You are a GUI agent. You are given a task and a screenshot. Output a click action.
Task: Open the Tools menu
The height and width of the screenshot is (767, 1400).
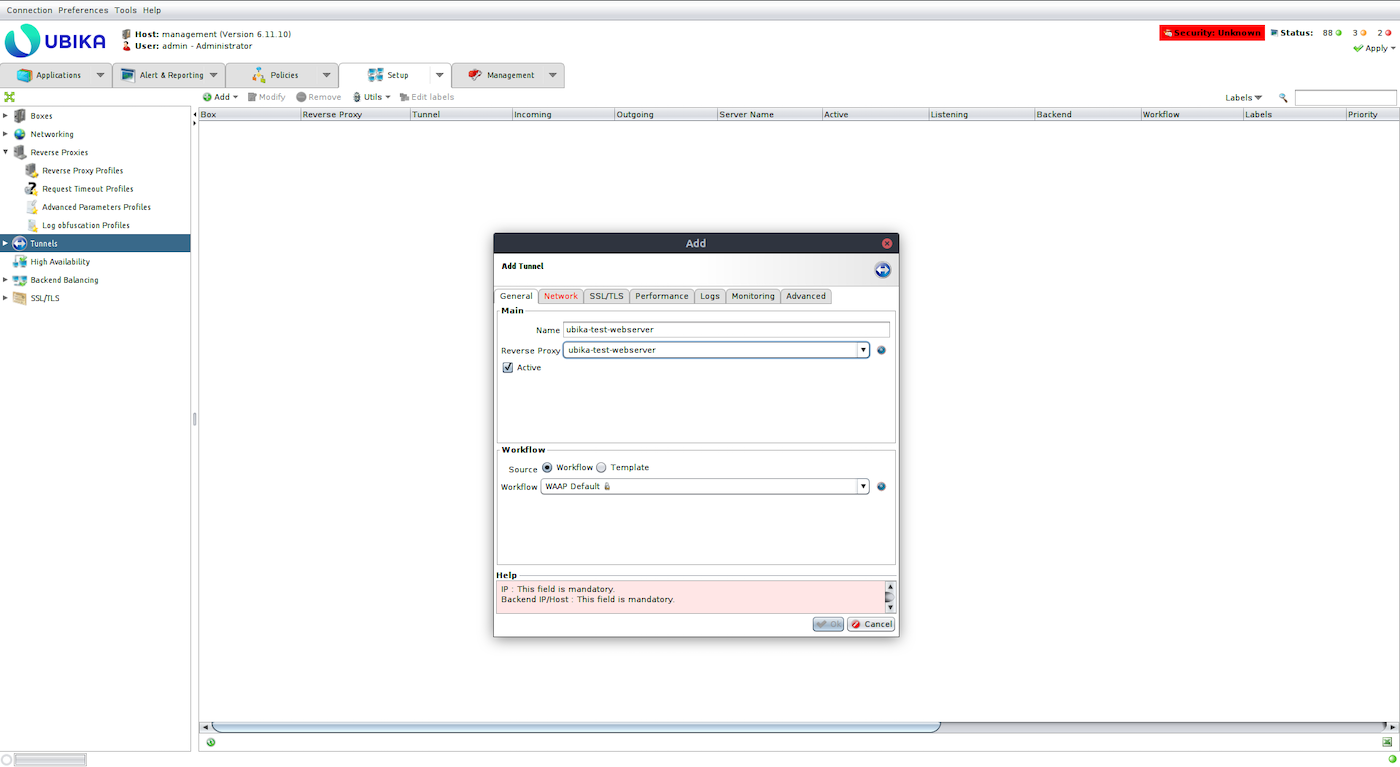click(125, 10)
